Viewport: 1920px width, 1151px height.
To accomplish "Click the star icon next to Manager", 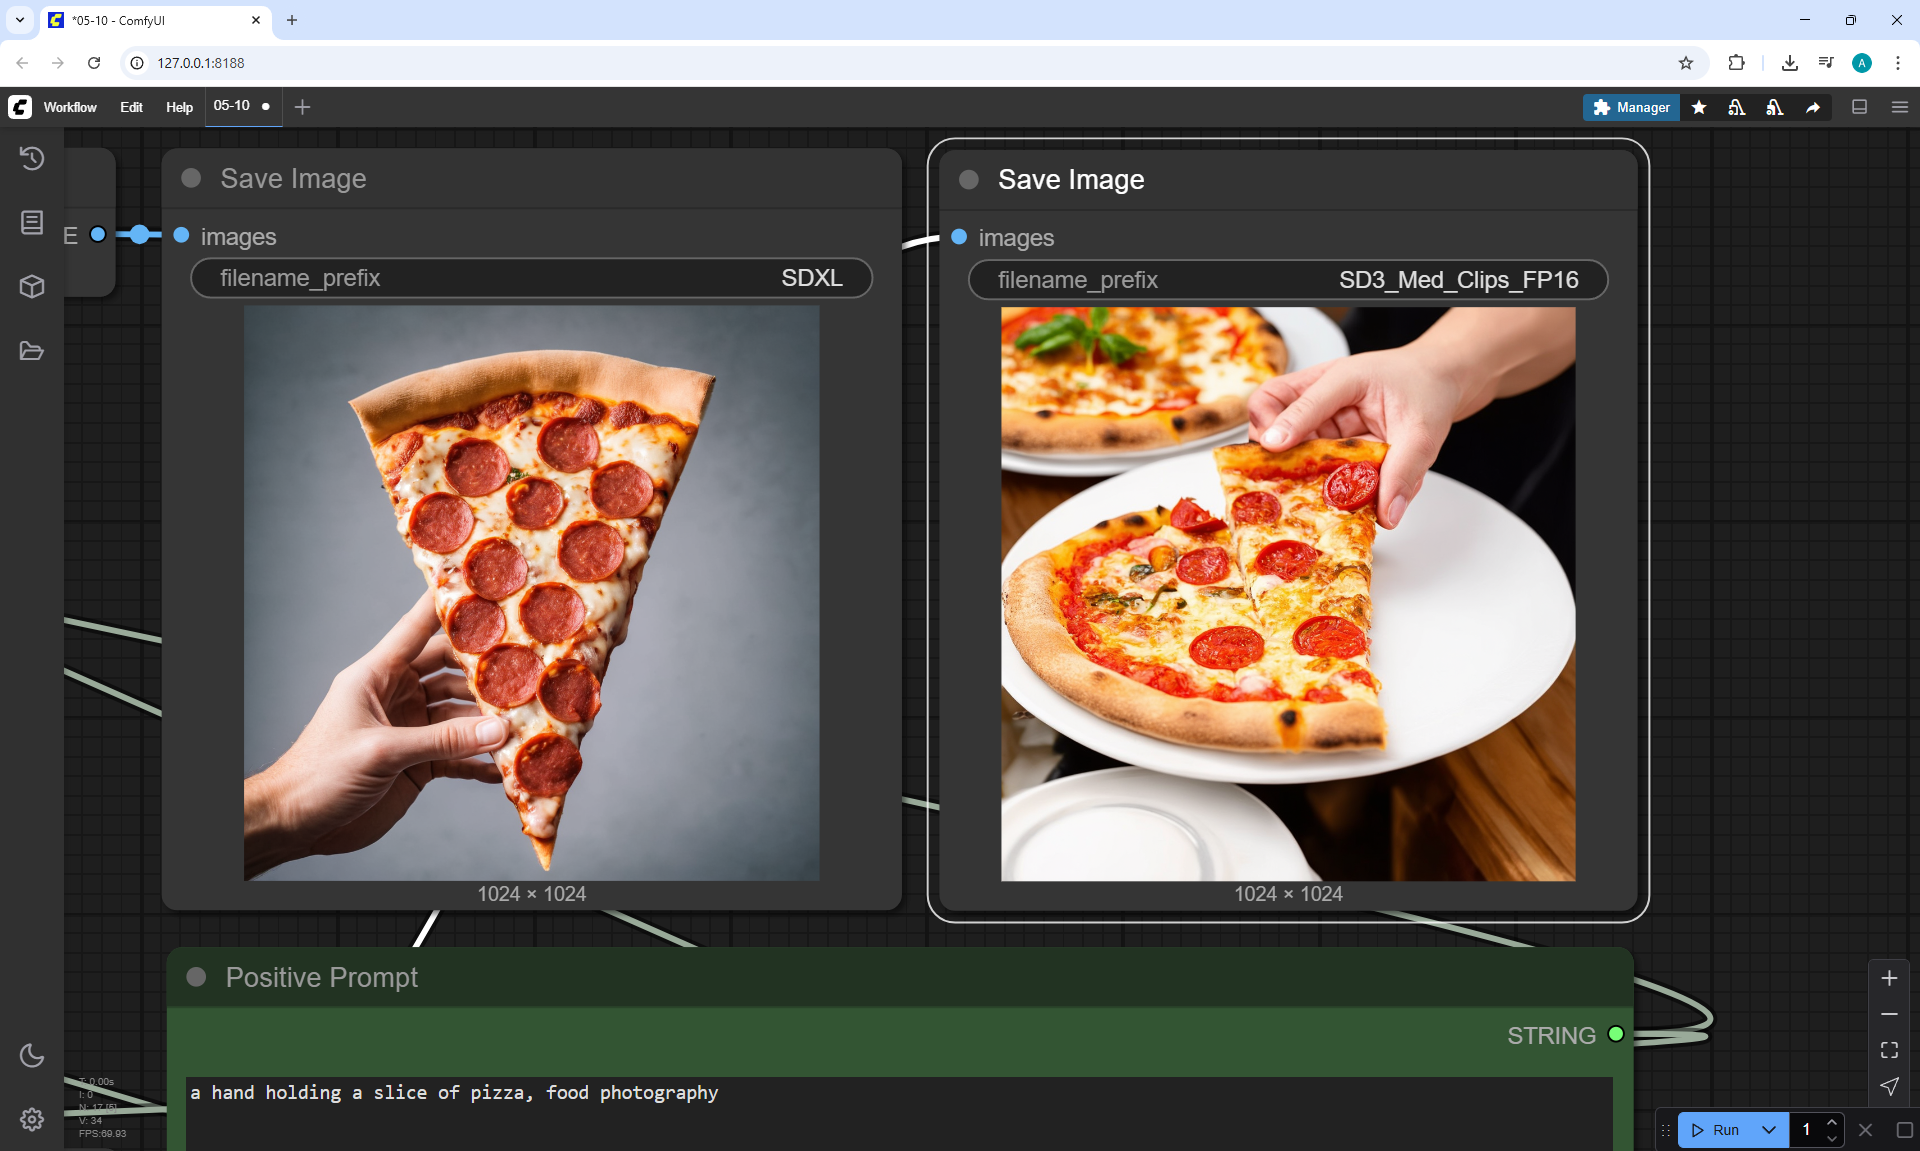I will pyautogui.click(x=1699, y=107).
